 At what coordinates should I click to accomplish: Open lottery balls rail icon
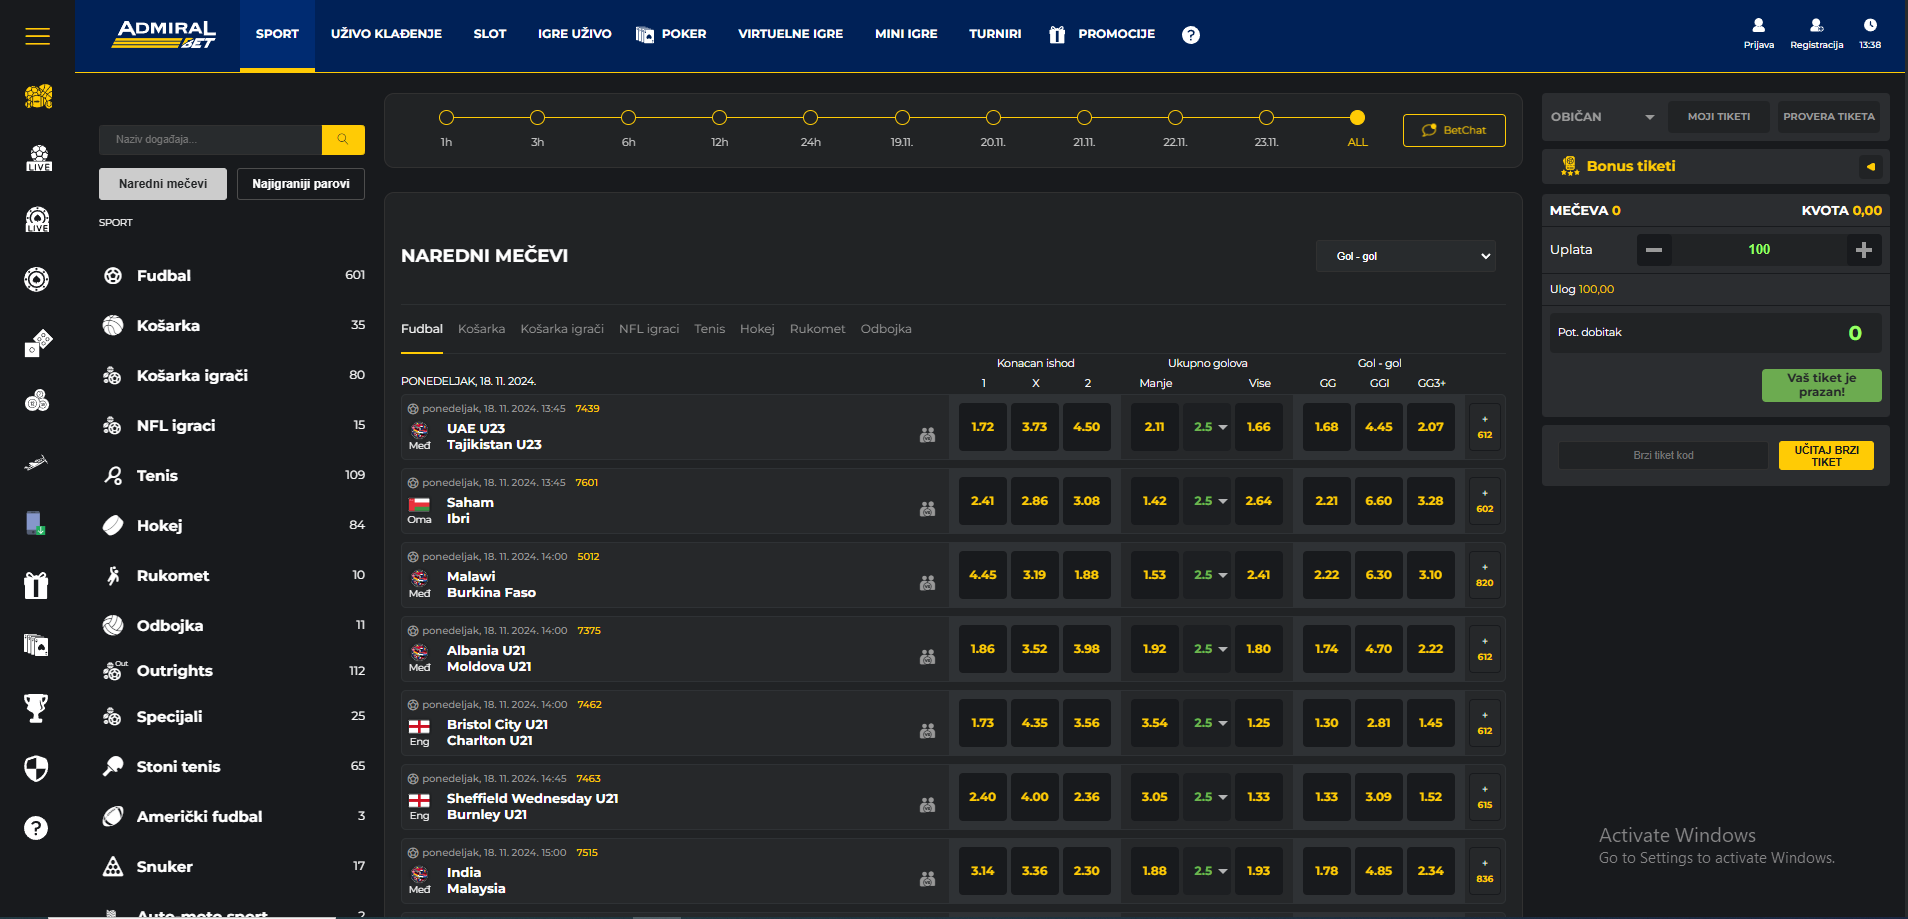[x=37, y=401]
